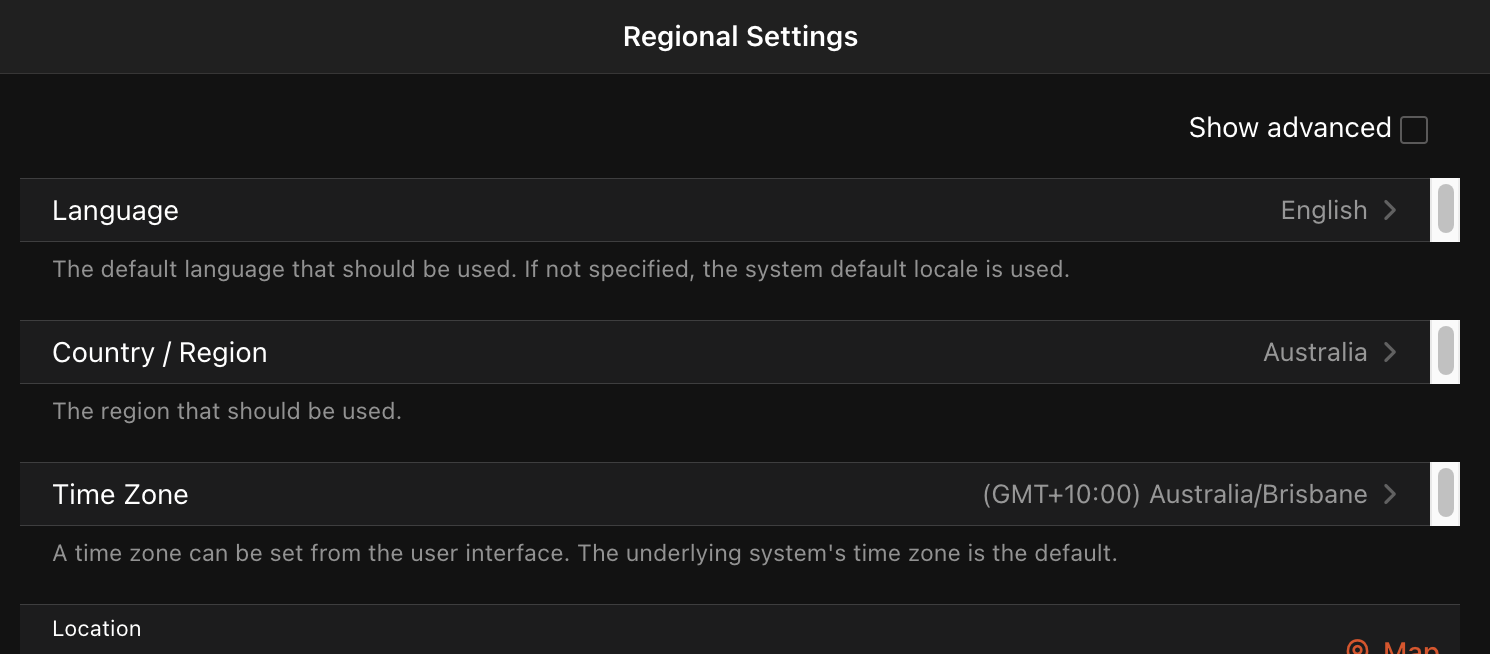
Task: Click the Regional Settings header
Action: click(740, 36)
